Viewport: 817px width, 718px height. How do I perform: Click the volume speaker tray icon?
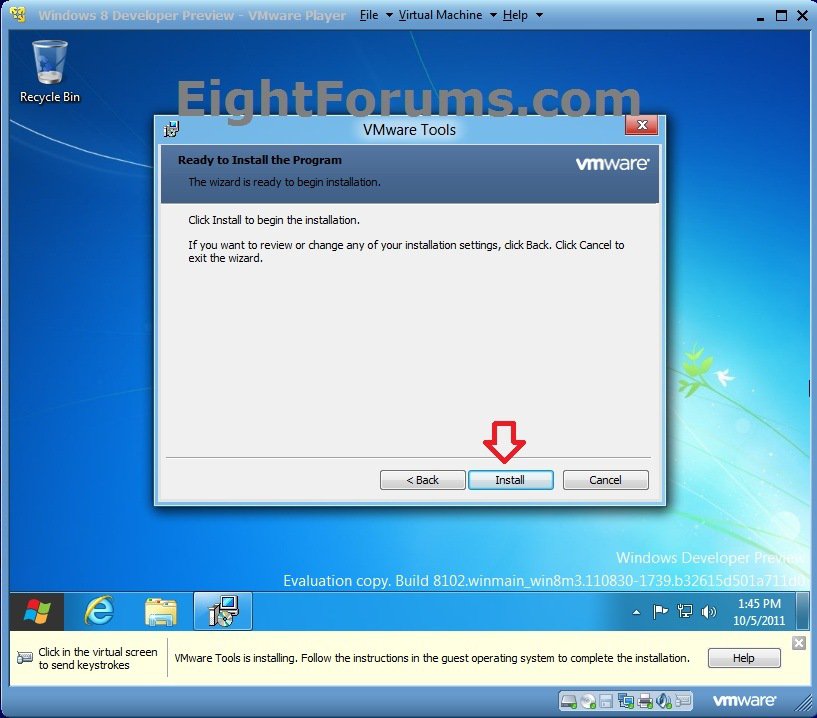pyautogui.click(x=708, y=612)
